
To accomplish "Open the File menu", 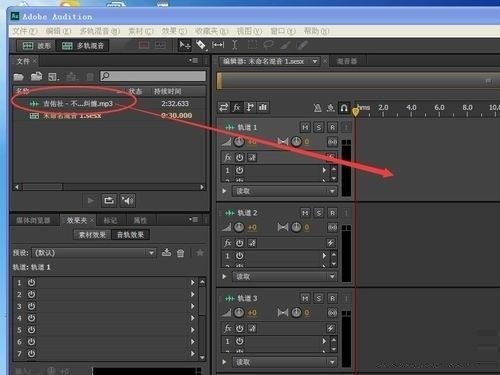I will (x=25, y=31).
